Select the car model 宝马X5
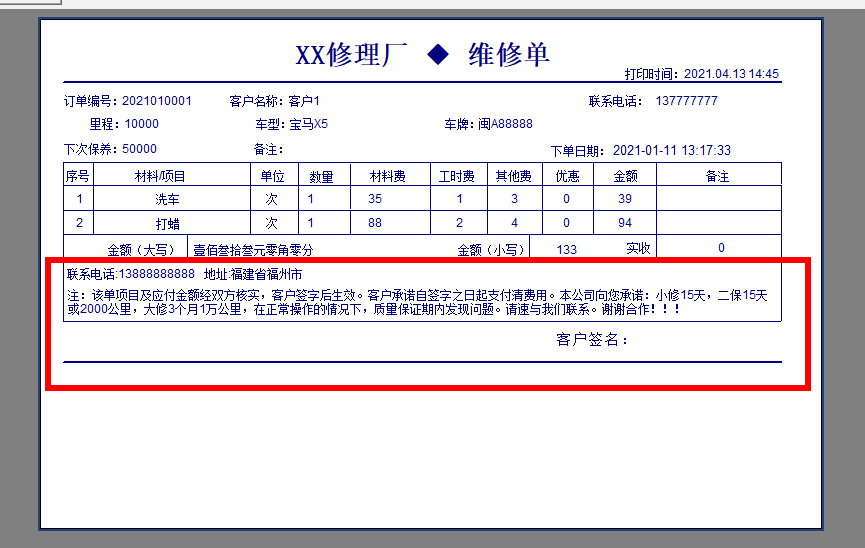This screenshot has height=548, width=865. (308, 124)
